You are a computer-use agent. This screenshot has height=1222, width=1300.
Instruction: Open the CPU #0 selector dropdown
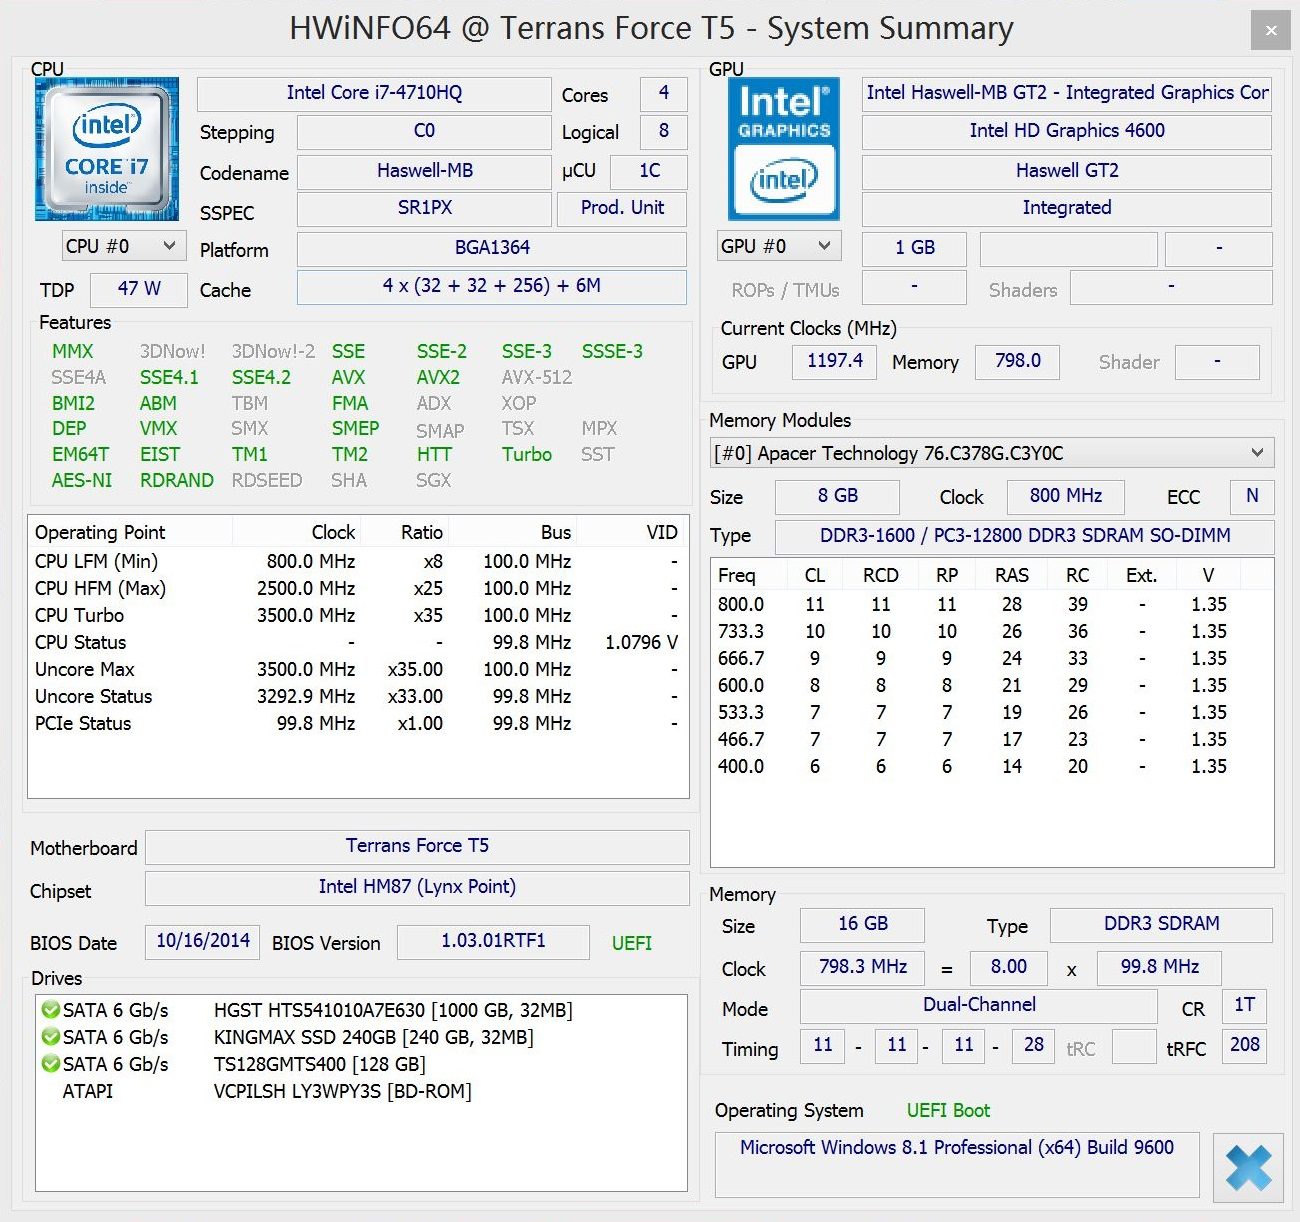coord(121,246)
